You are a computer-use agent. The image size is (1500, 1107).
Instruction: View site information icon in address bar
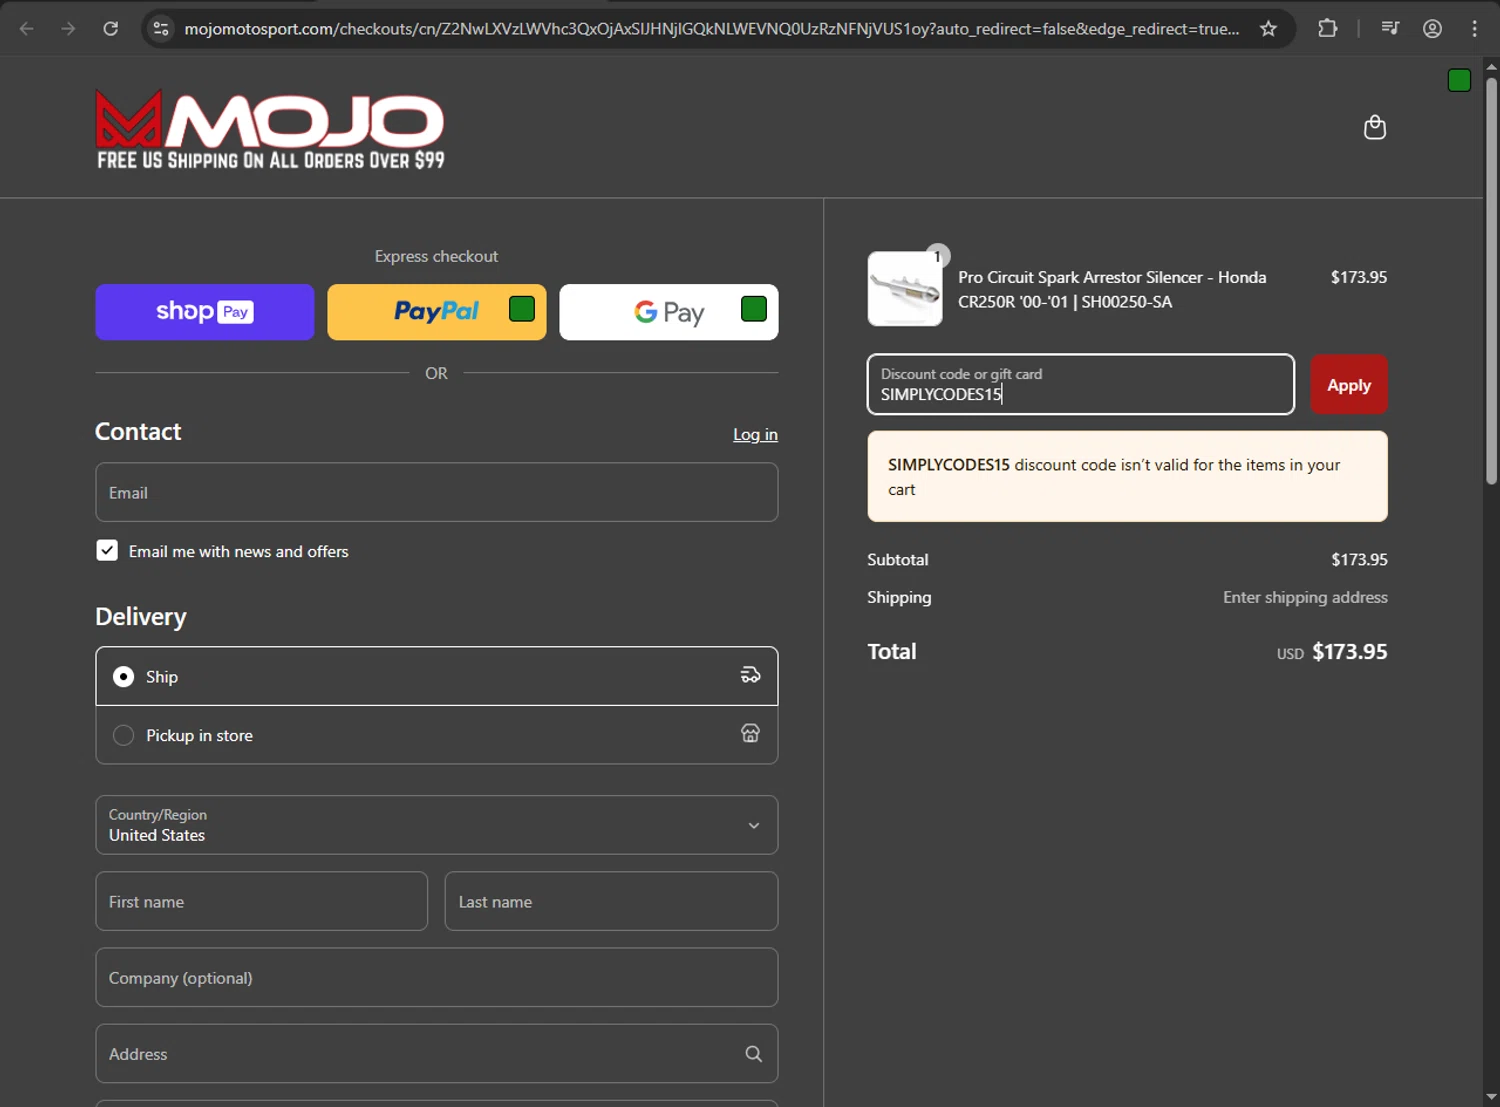click(161, 28)
